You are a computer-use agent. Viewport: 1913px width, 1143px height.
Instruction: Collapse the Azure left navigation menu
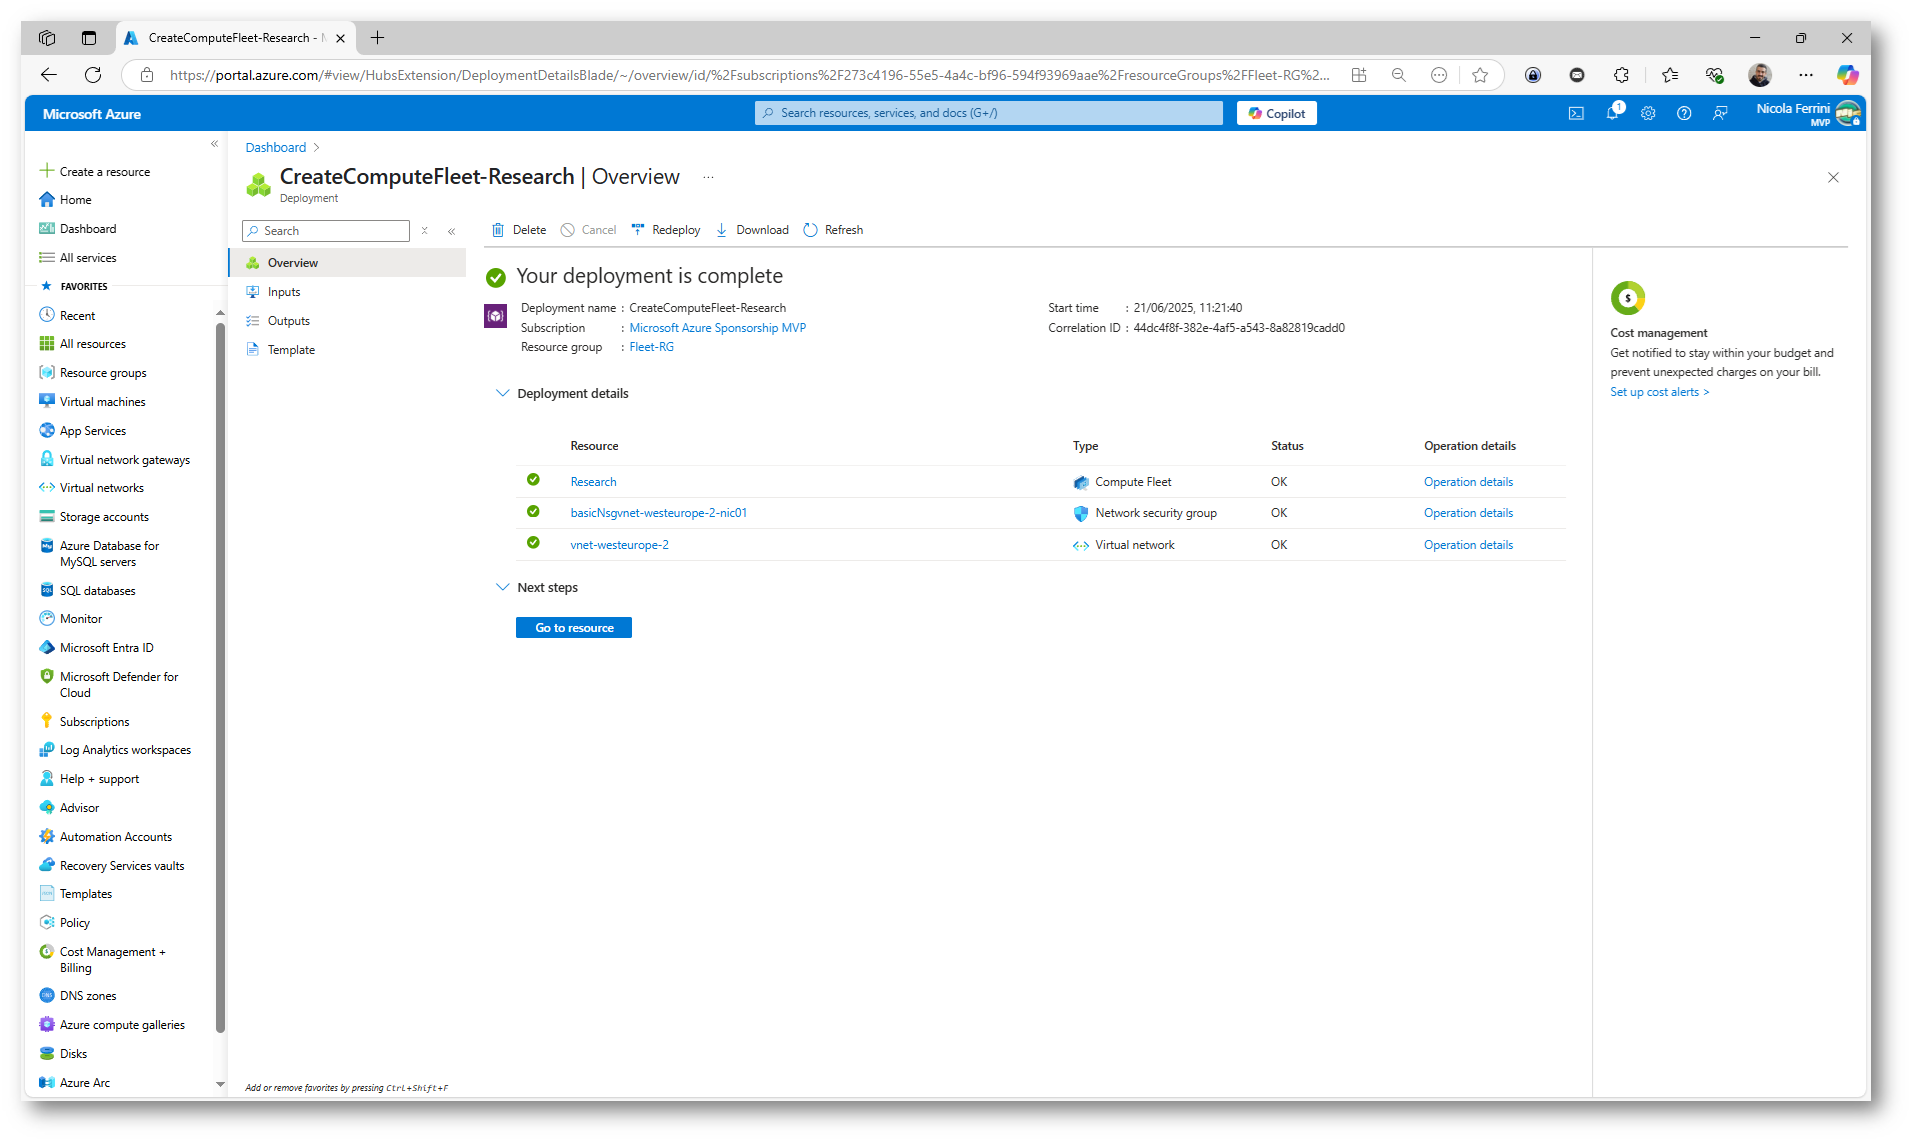coord(214,144)
